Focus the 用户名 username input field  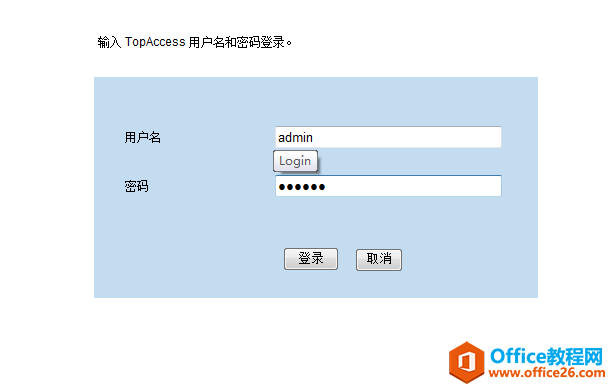pos(388,137)
